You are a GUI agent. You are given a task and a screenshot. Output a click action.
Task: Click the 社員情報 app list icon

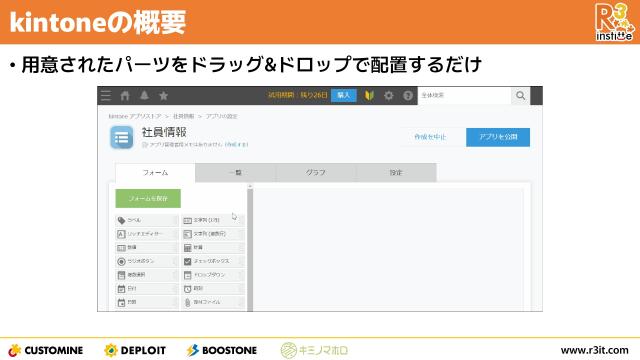(x=122, y=138)
